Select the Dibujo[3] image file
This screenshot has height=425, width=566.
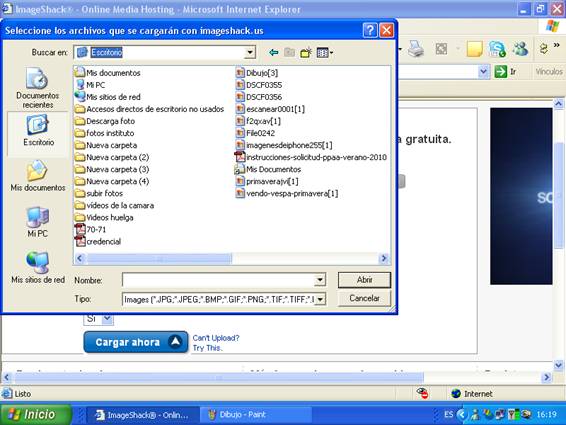click(257, 73)
